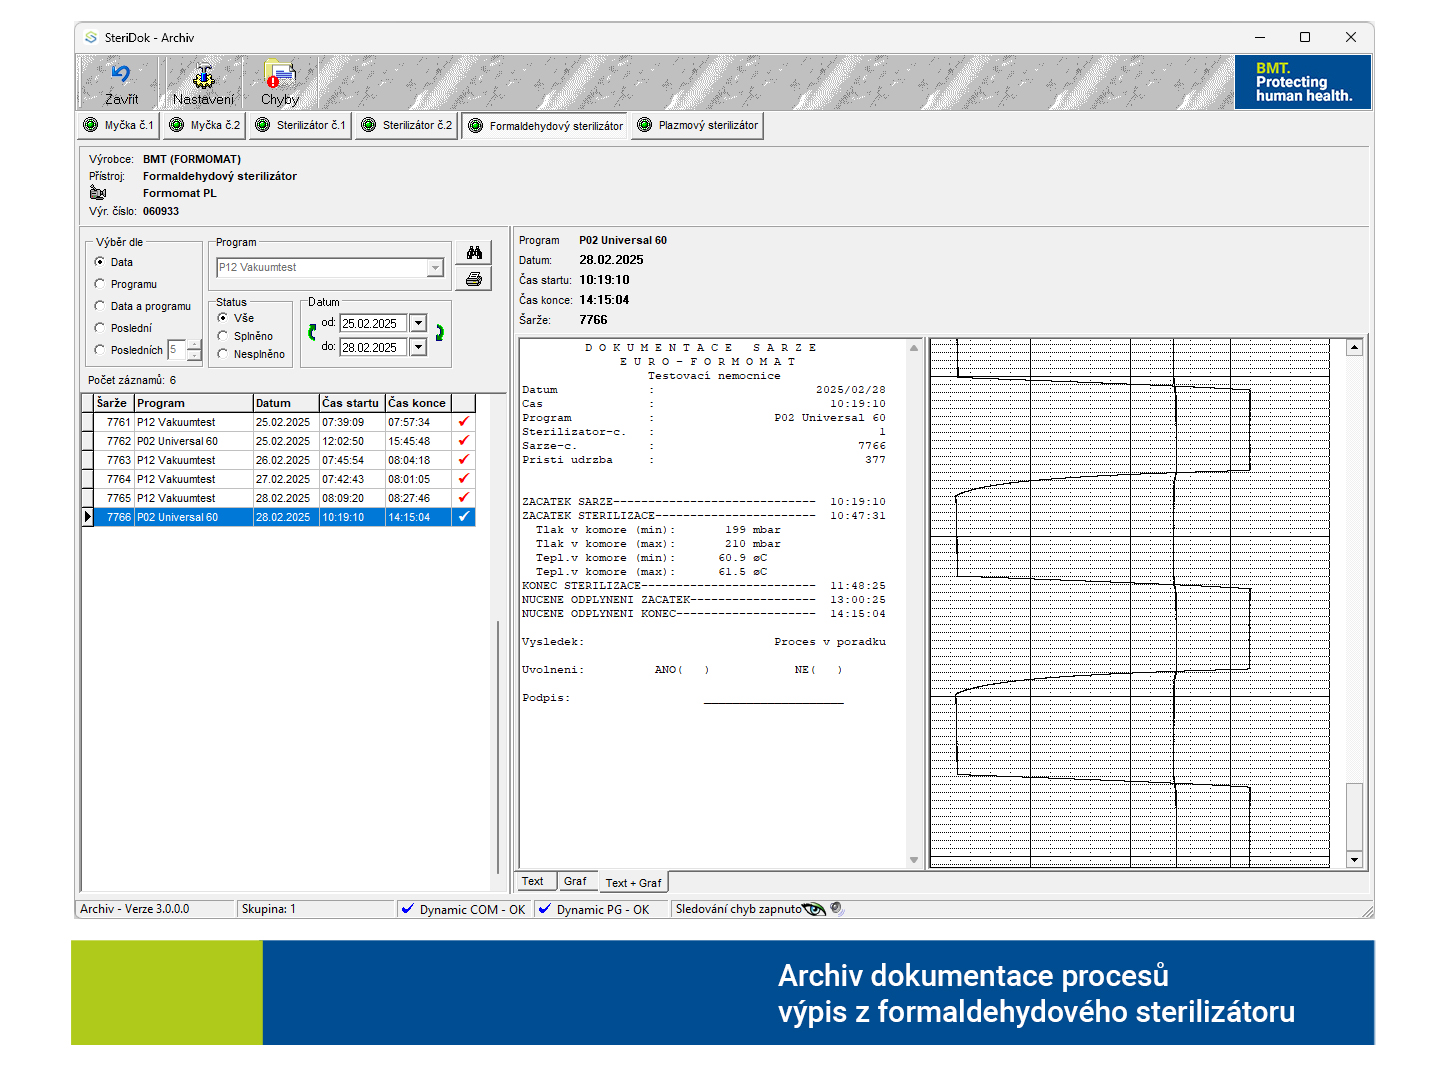Image resolution: width=1448 pixels, height=1080 pixels.
Task: Click the printer icon button
Action: (x=474, y=279)
